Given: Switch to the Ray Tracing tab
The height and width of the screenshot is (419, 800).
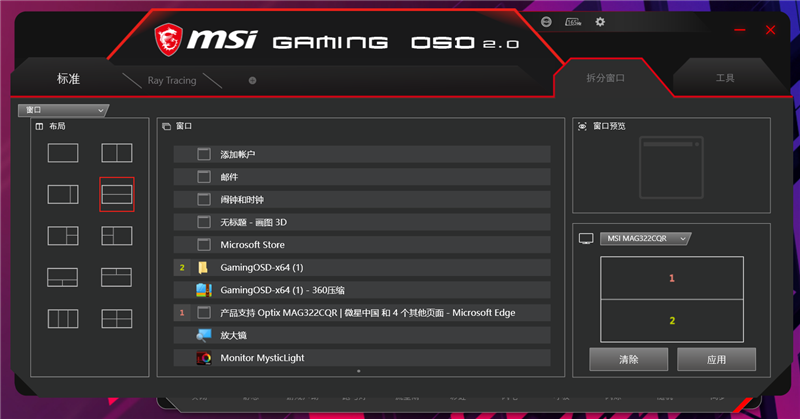Looking at the screenshot, I should pos(172,81).
